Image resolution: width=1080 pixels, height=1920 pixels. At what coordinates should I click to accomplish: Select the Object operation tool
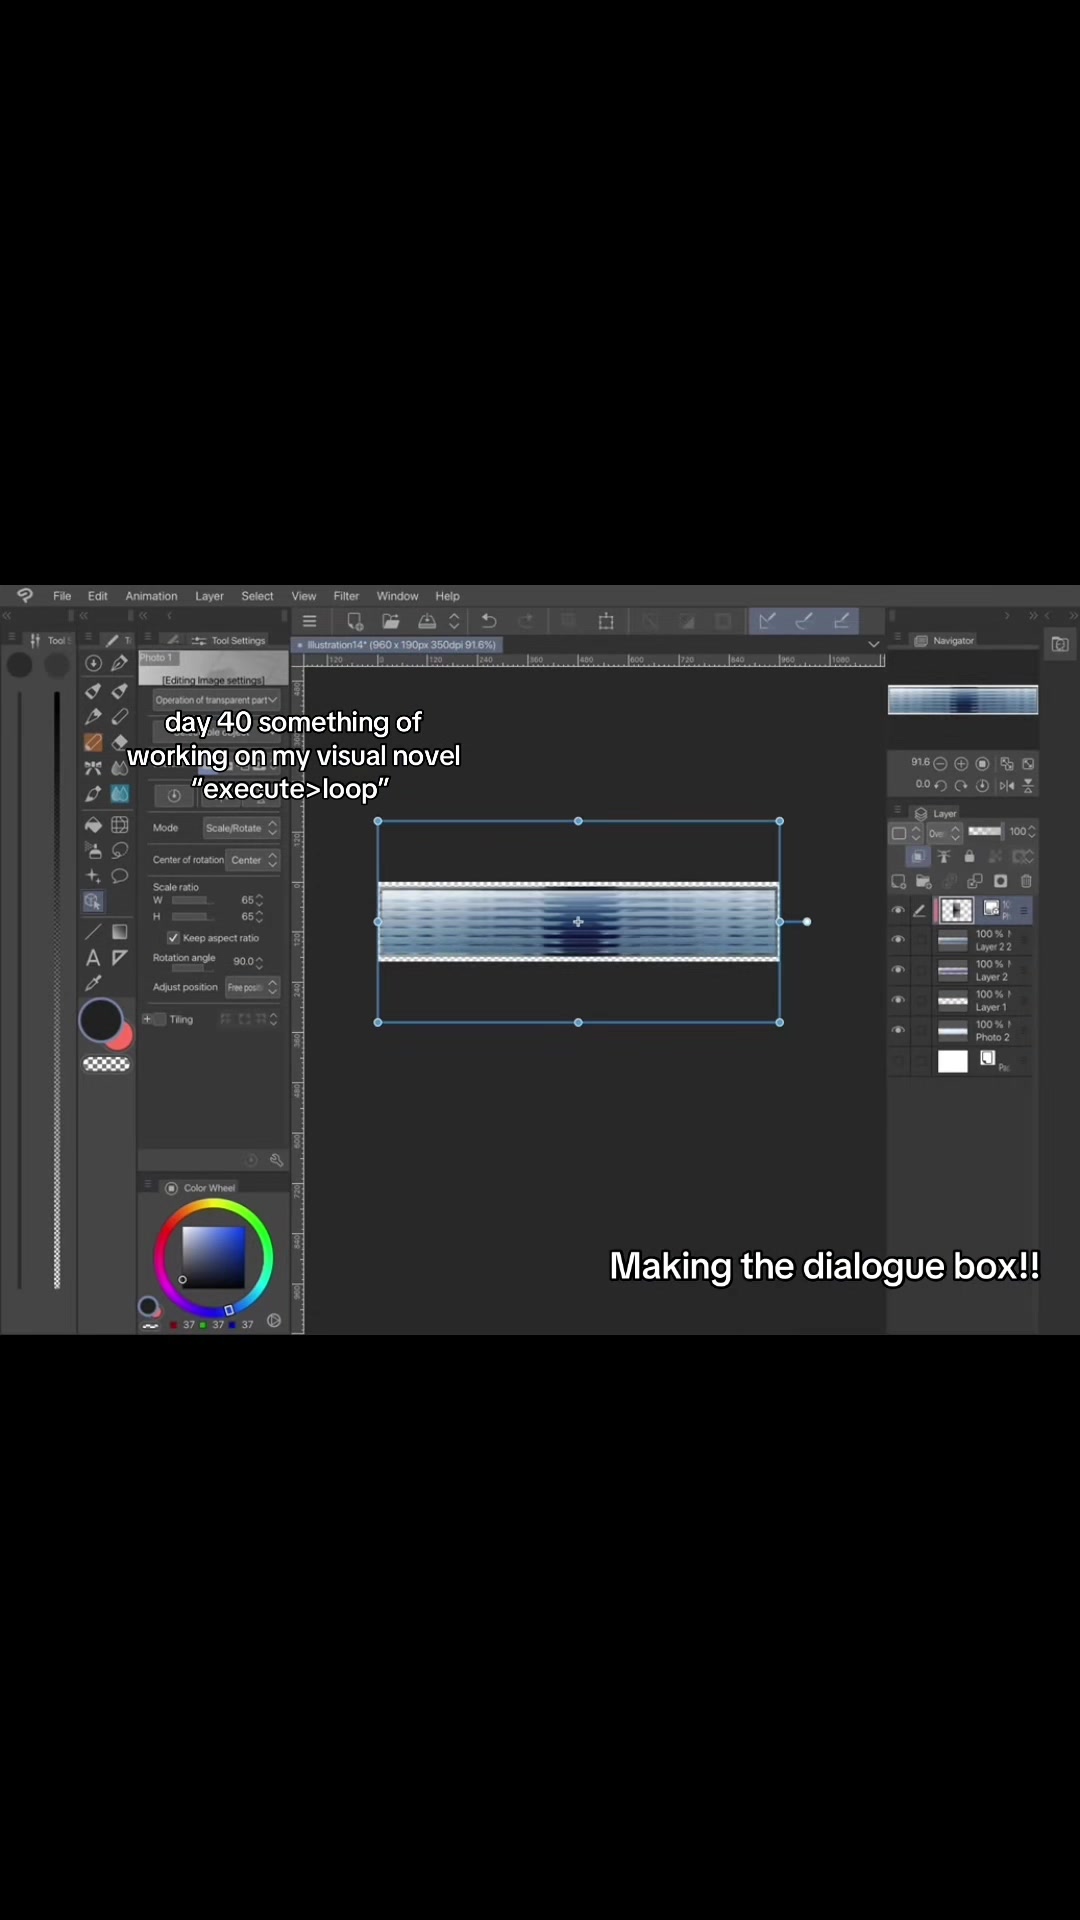click(x=93, y=901)
